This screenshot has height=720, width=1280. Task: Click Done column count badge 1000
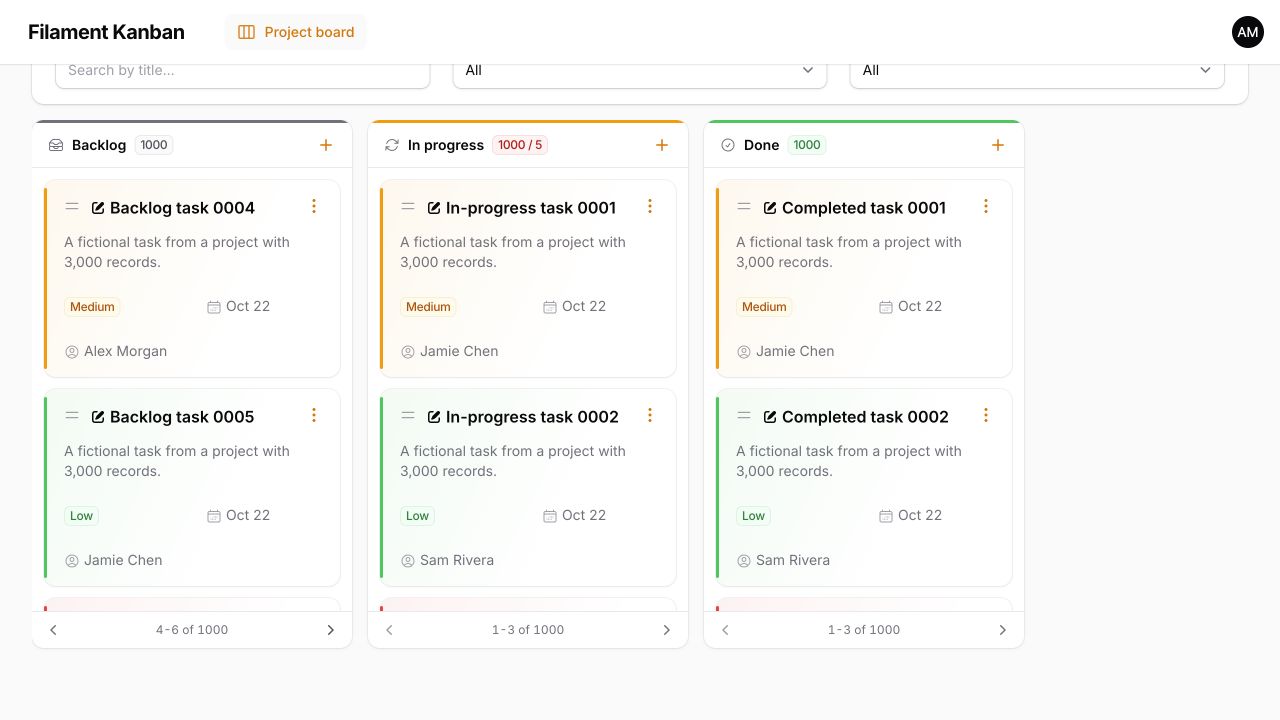click(x=807, y=145)
